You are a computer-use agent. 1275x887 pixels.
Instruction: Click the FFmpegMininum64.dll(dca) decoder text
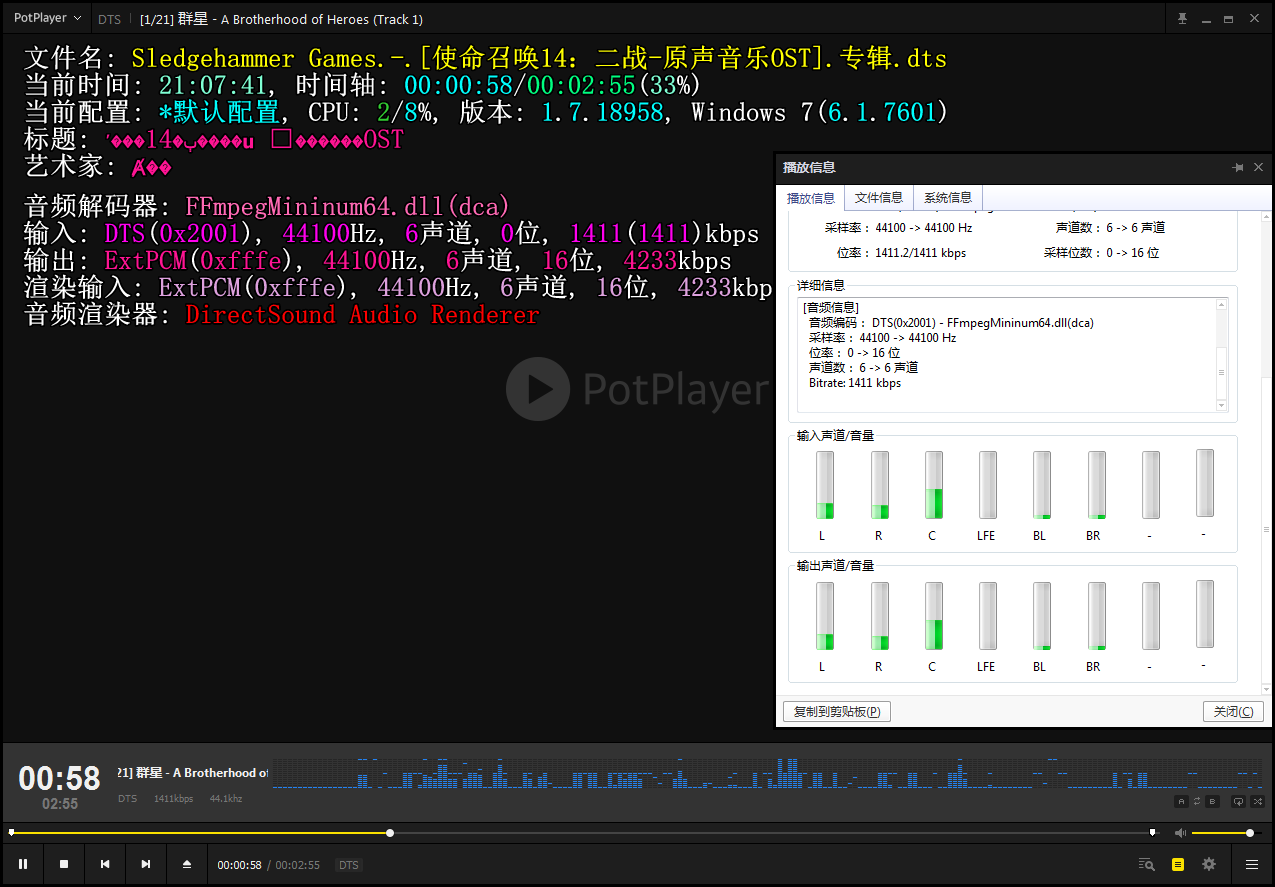tap(348, 207)
